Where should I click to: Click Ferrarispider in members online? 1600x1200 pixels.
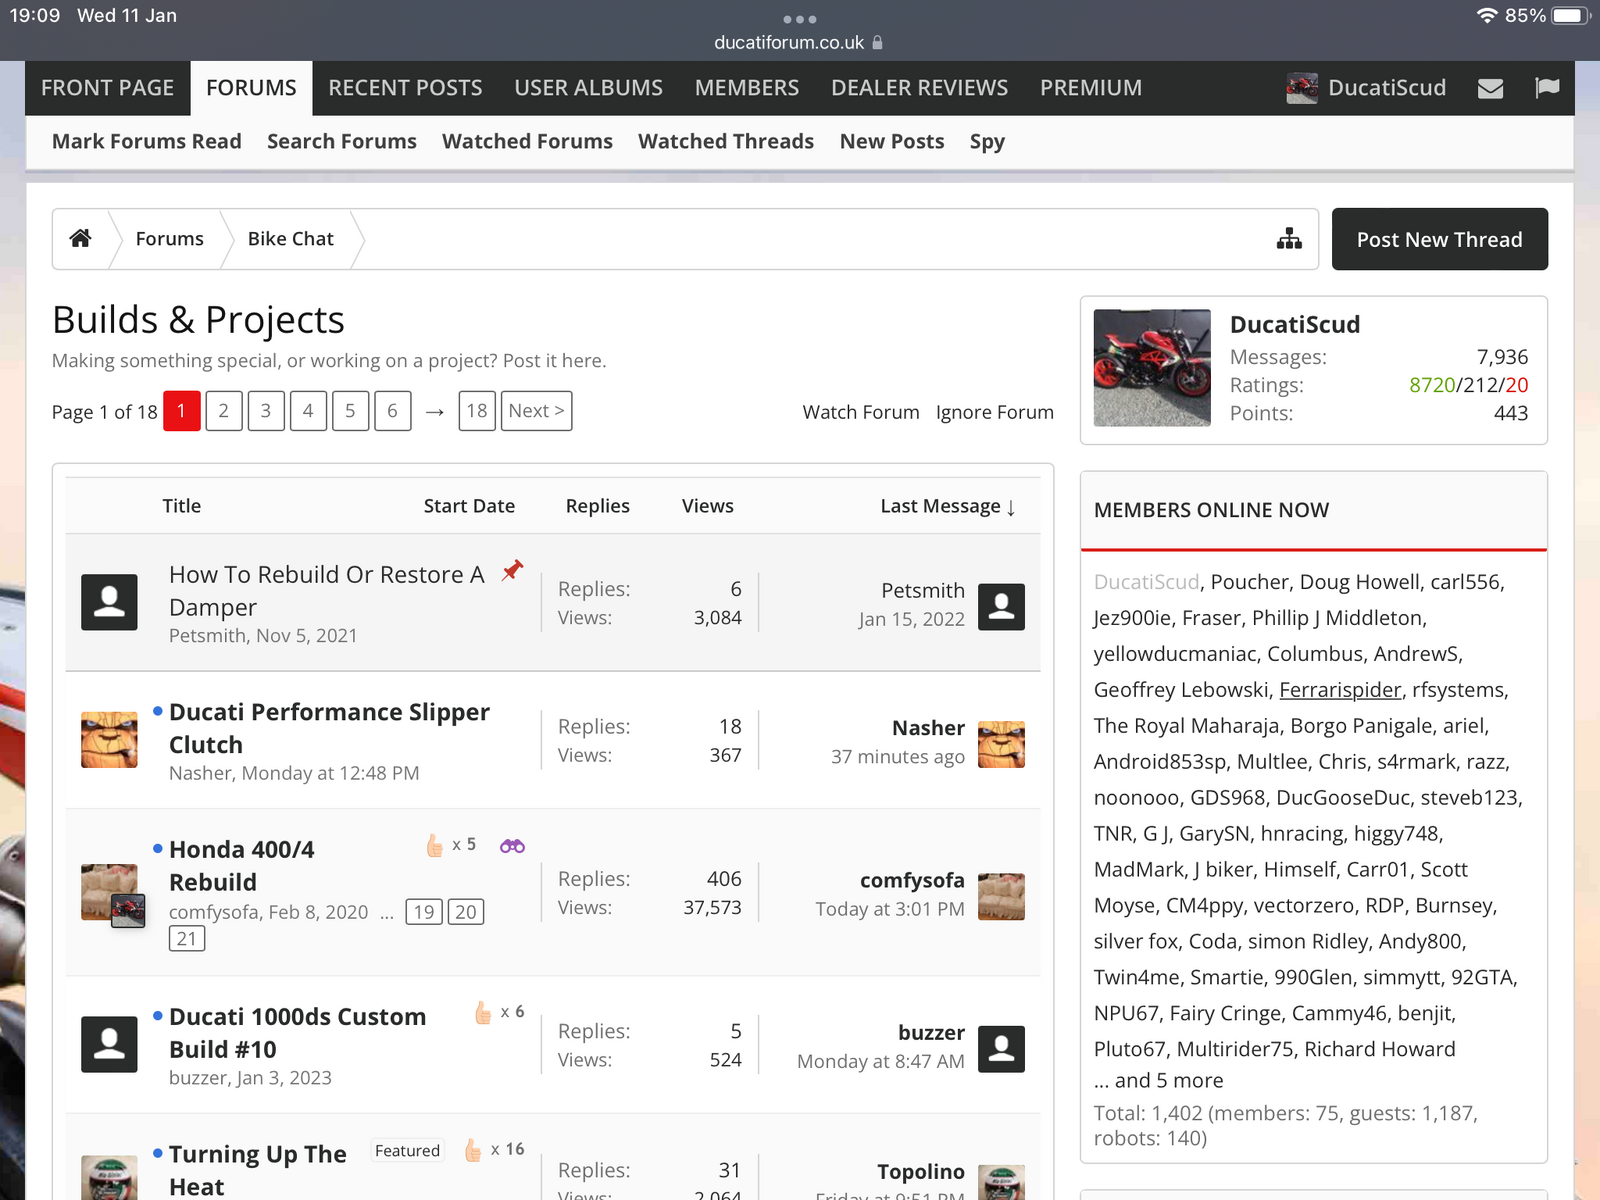tap(1340, 690)
